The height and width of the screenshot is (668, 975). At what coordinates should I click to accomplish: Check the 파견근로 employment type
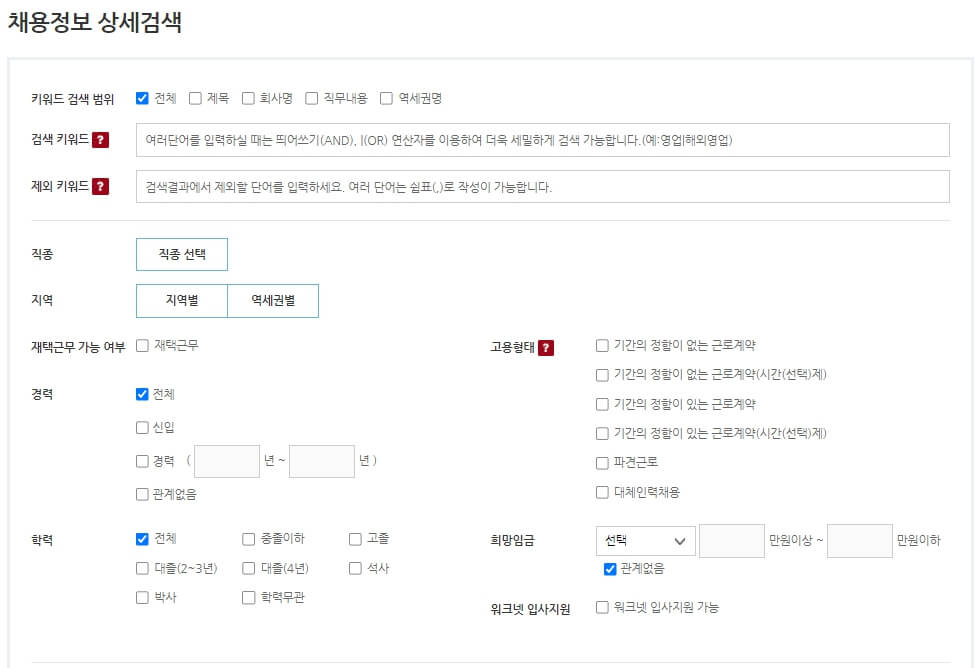602,462
